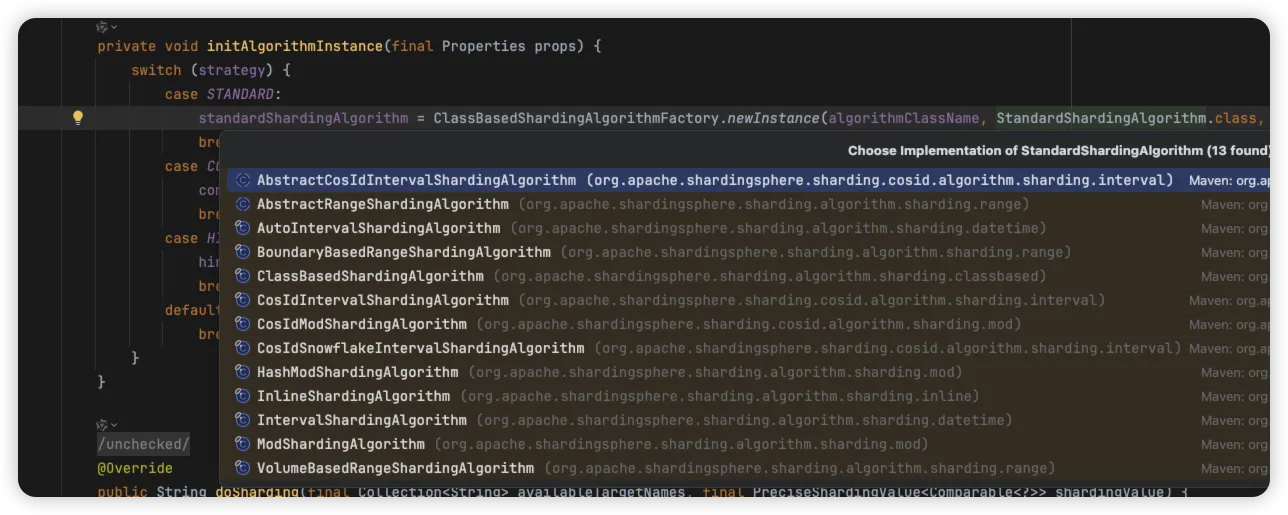The image size is (1288, 515).
Task: Expand the folded /unchecked/ annotation region
Action: [143, 444]
